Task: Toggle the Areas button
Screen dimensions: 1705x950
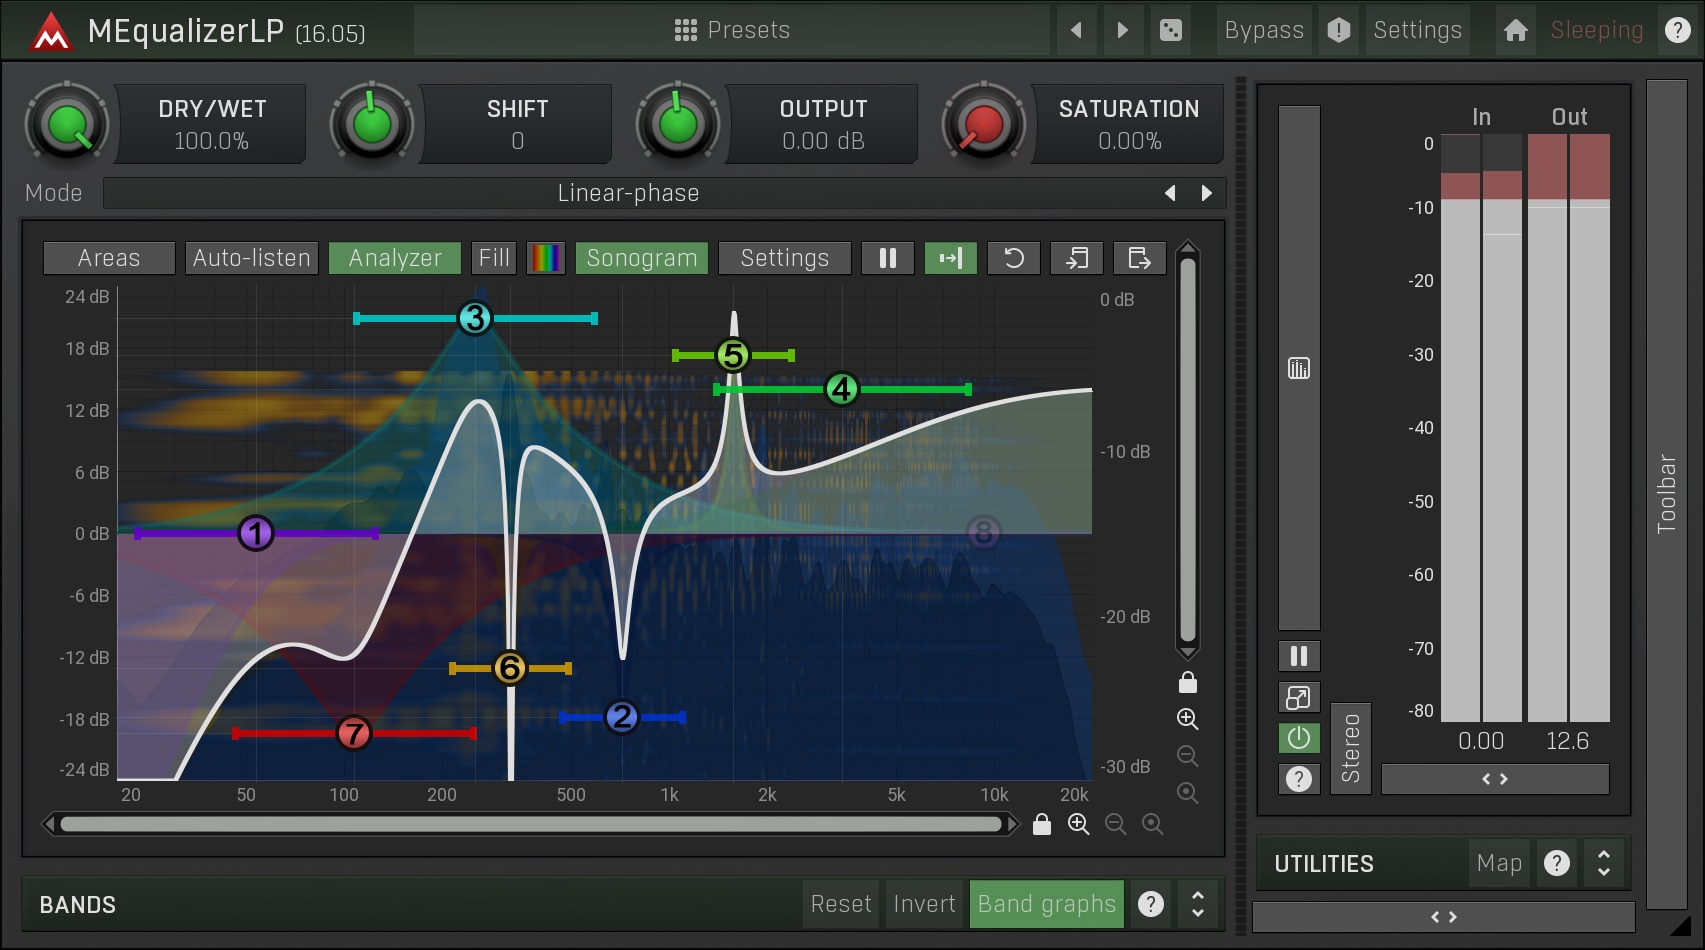Action: coord(109,258)
